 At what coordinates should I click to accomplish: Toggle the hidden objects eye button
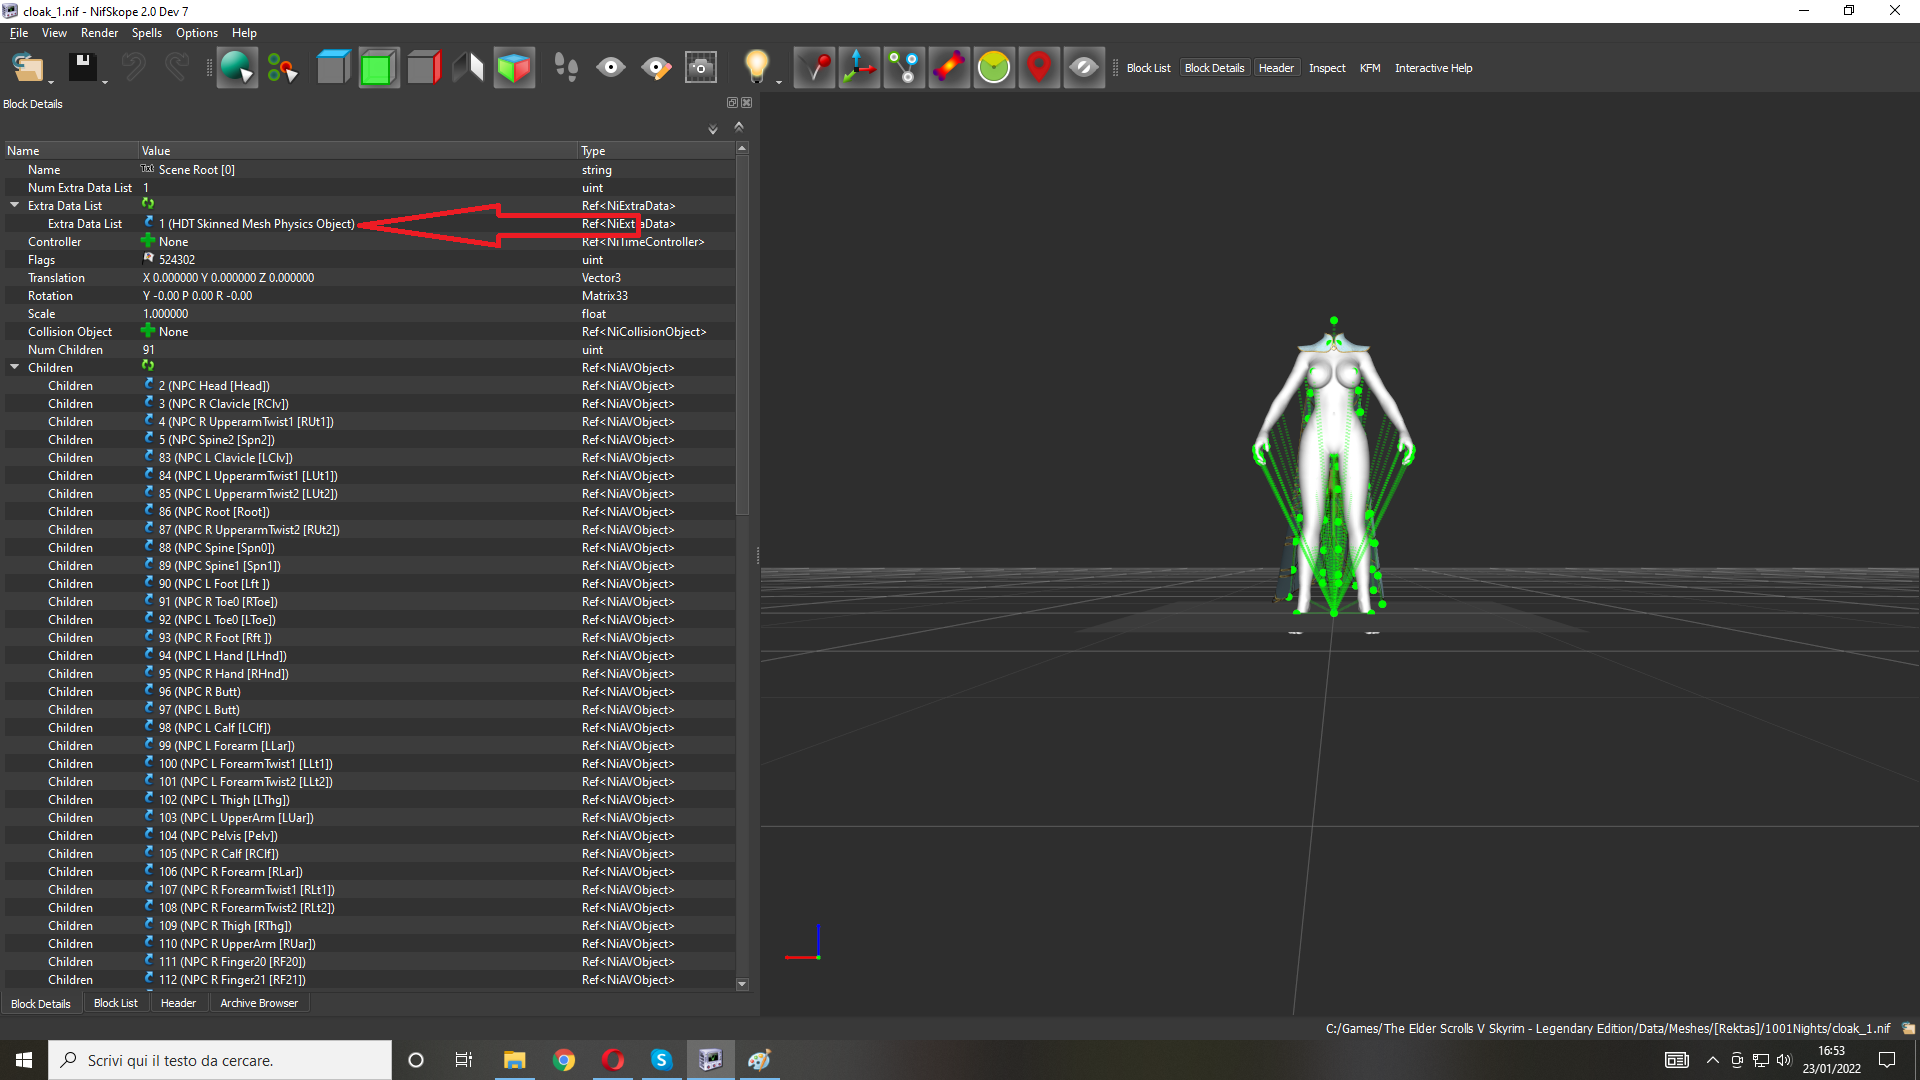(1084, 68)
